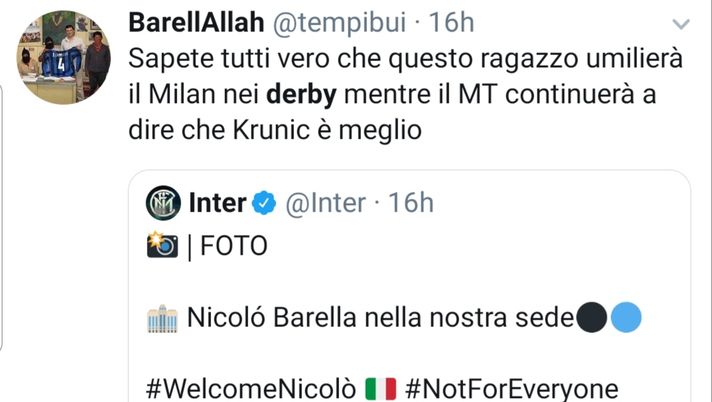The height and width of the screenshot is (402, 712).
Task: Click the black circle emoji
Action: [x=592, y=319]
